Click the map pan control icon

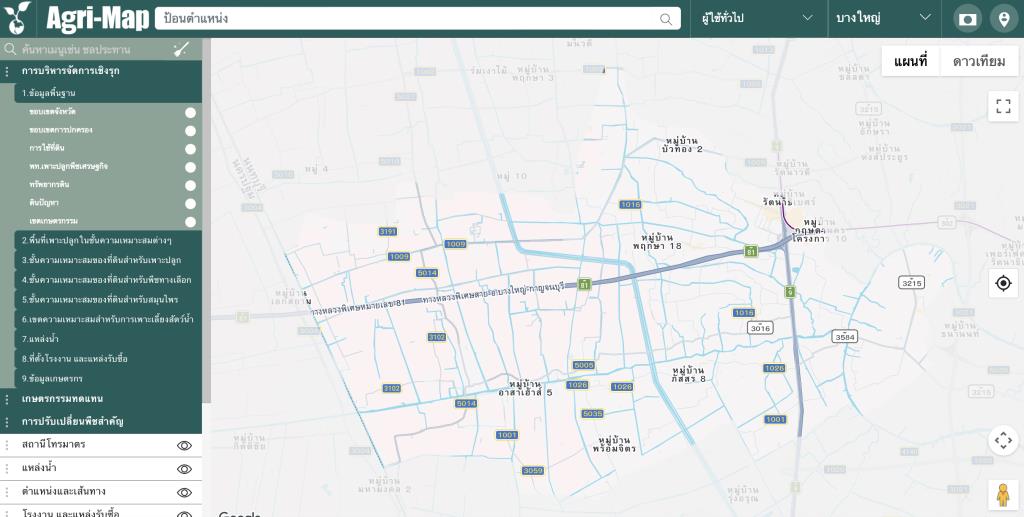tap(1003, 440)
